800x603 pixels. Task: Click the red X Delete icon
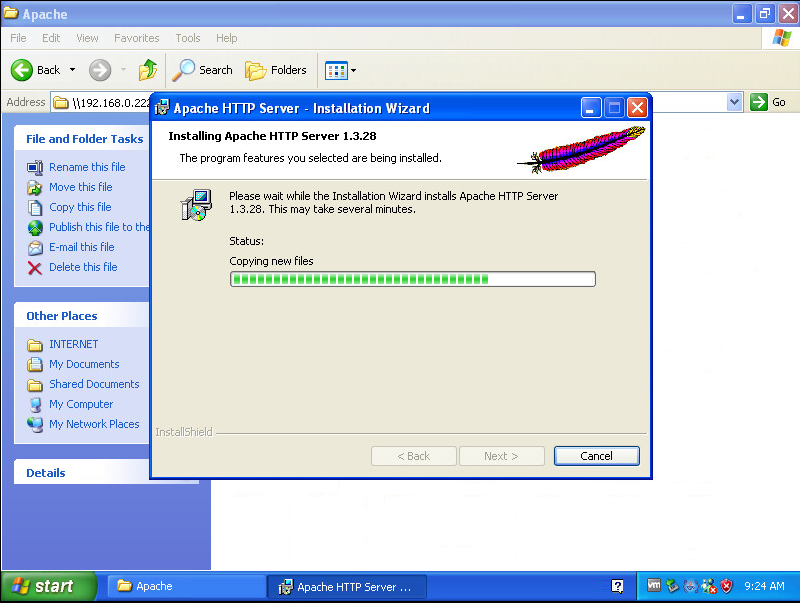point(35,268)
